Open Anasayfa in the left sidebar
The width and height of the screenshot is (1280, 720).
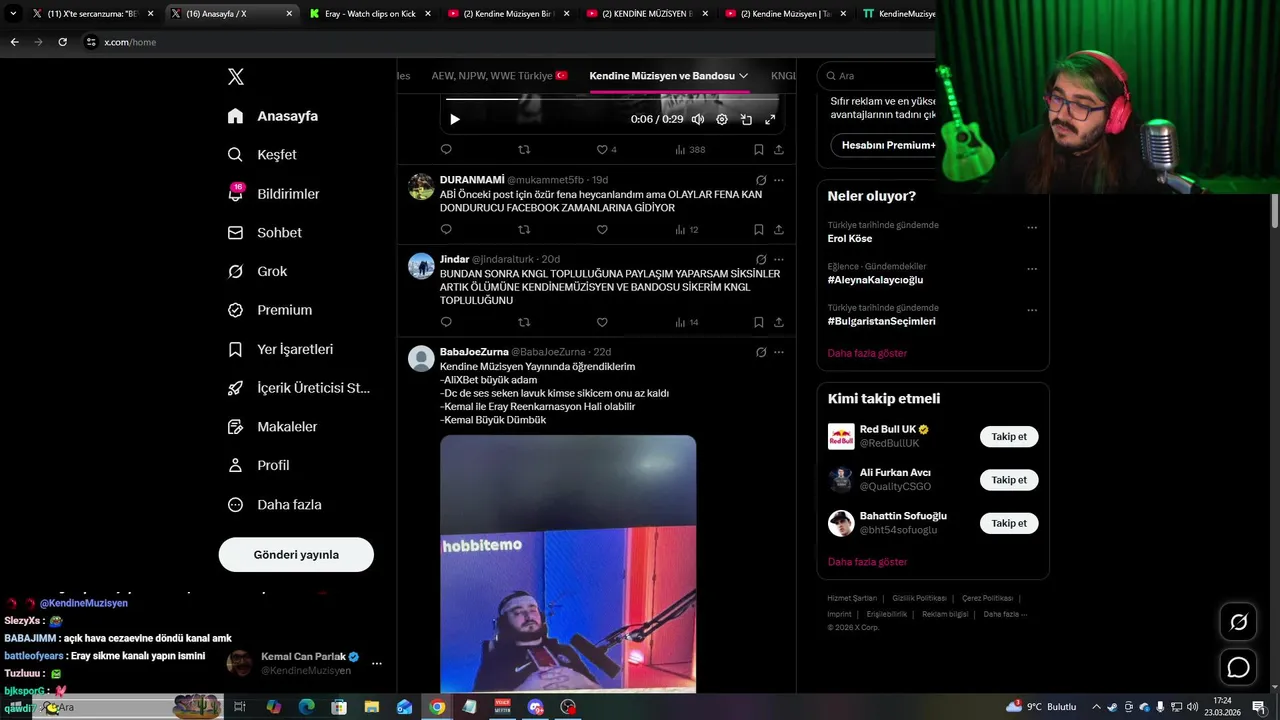[x=273, y=116]
